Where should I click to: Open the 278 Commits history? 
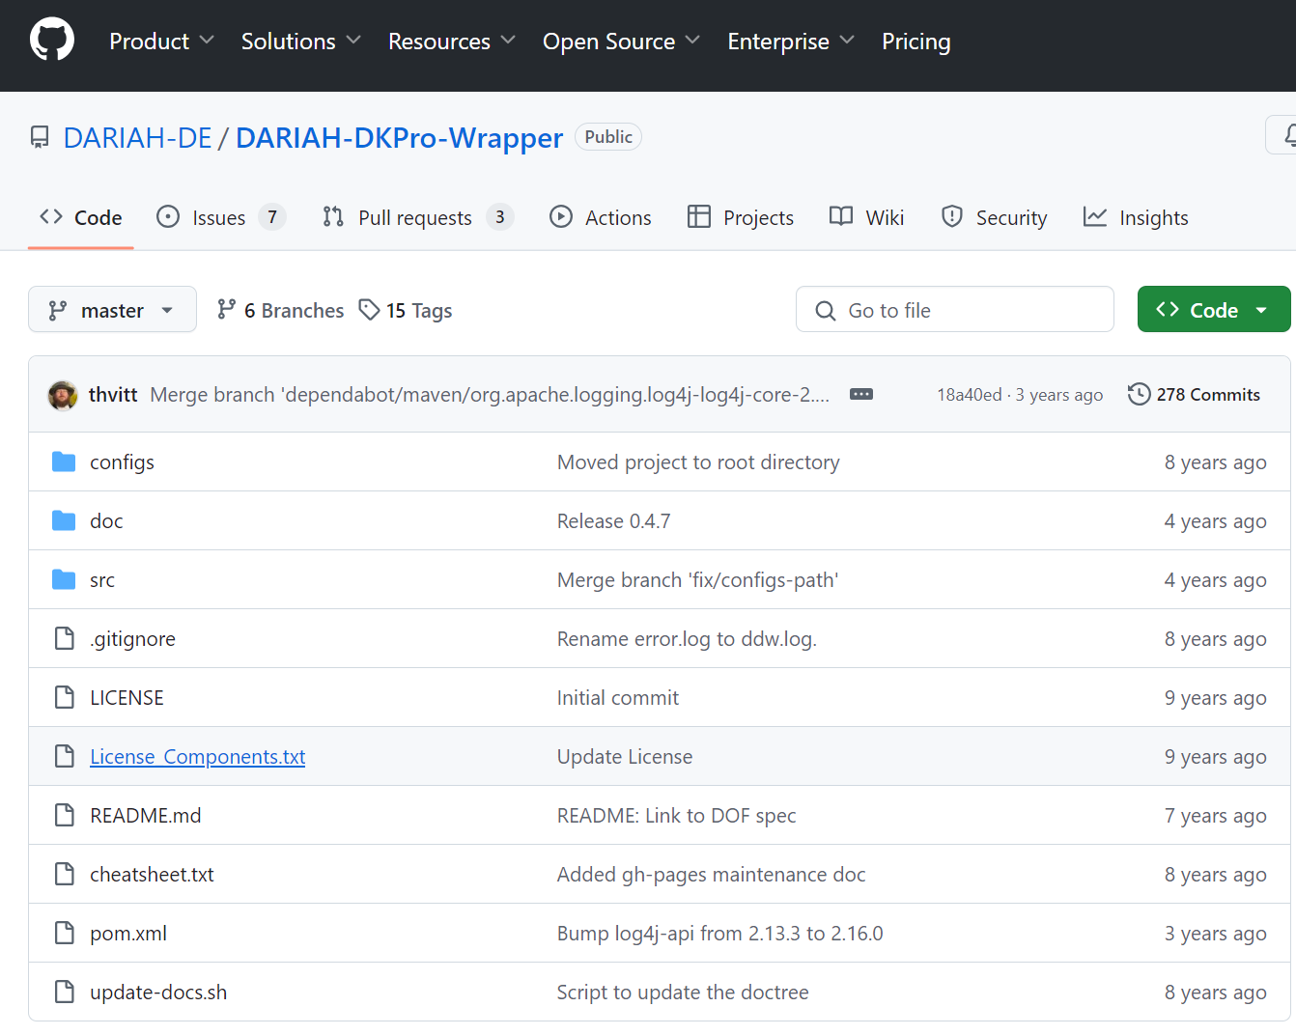point(1194,395)
